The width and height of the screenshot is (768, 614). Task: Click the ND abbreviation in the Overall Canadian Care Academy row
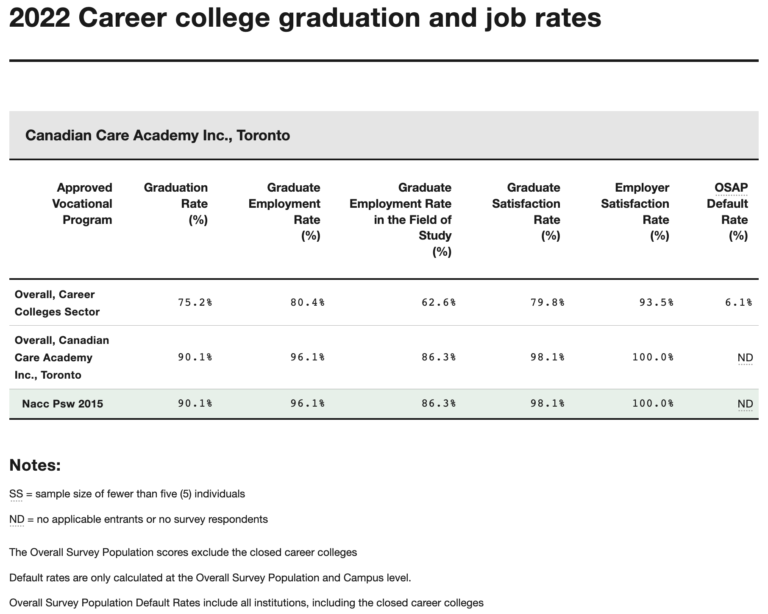tap(744, 358)
